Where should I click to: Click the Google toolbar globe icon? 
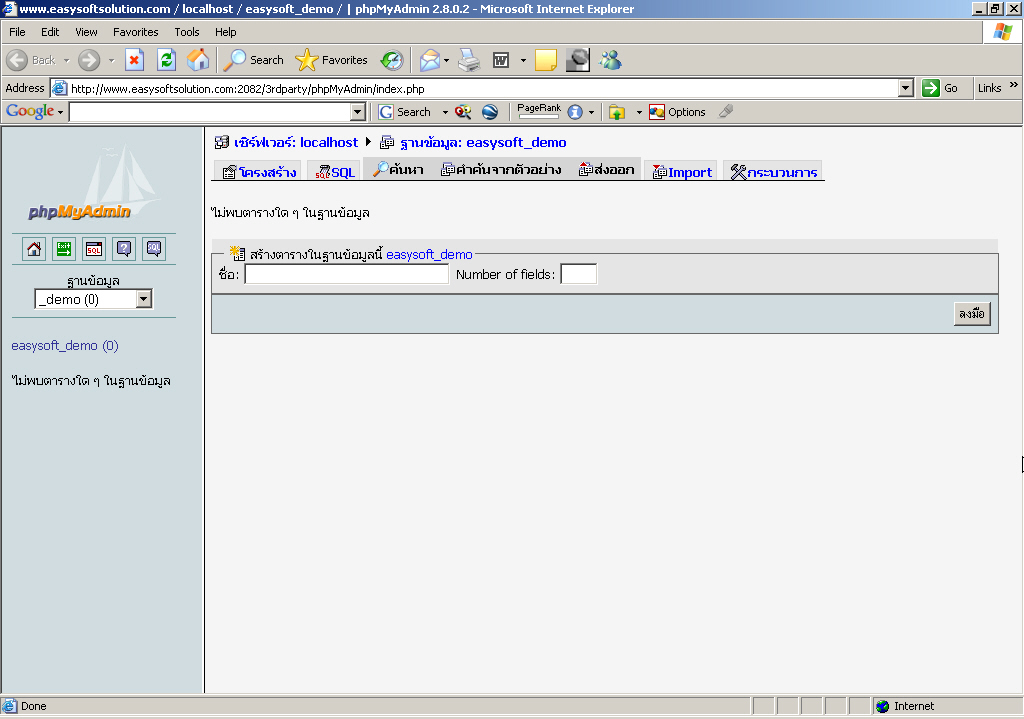point(490,112)
